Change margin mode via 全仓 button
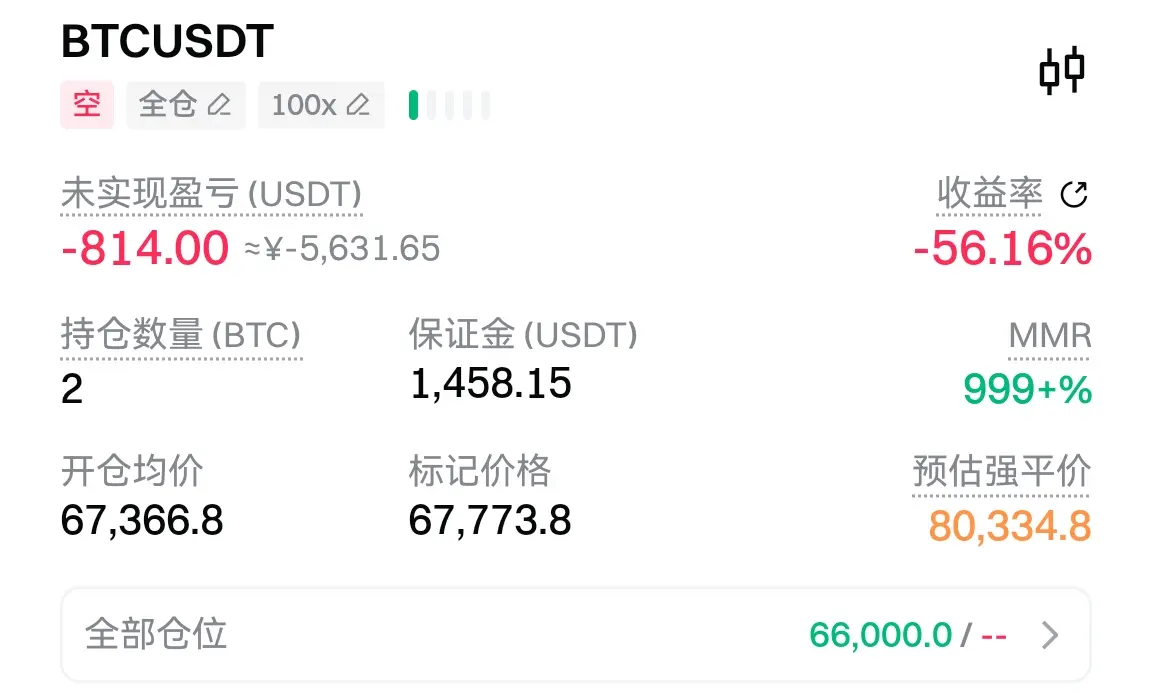 [x=186, y=105]
